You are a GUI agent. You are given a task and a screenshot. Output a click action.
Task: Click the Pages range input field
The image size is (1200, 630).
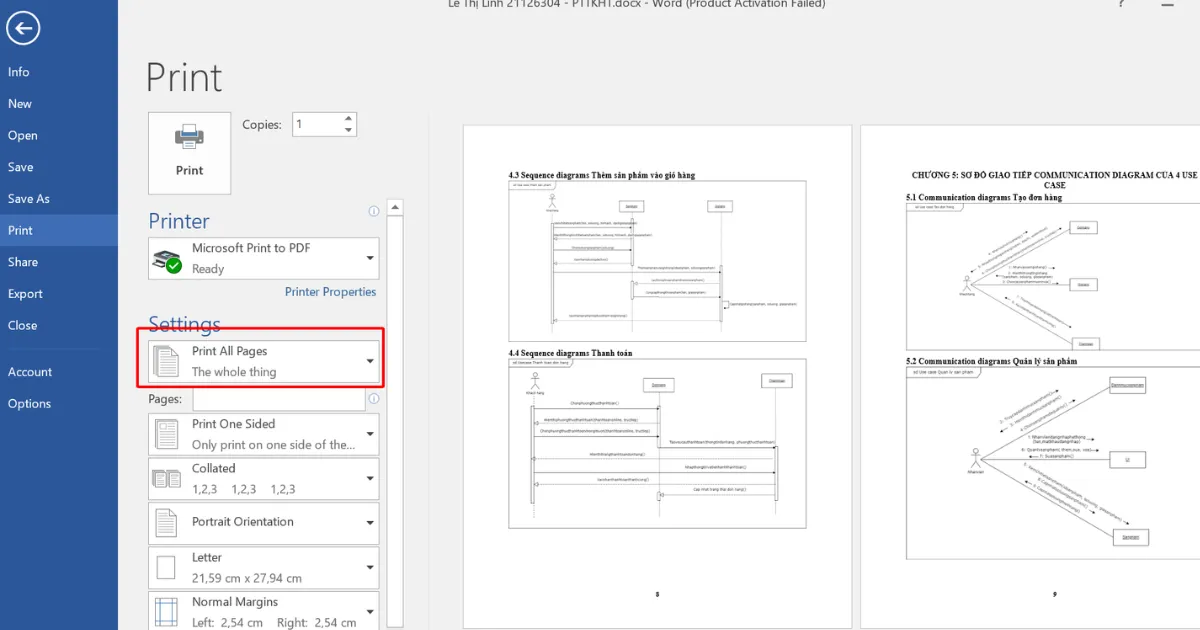click(279, 399)
